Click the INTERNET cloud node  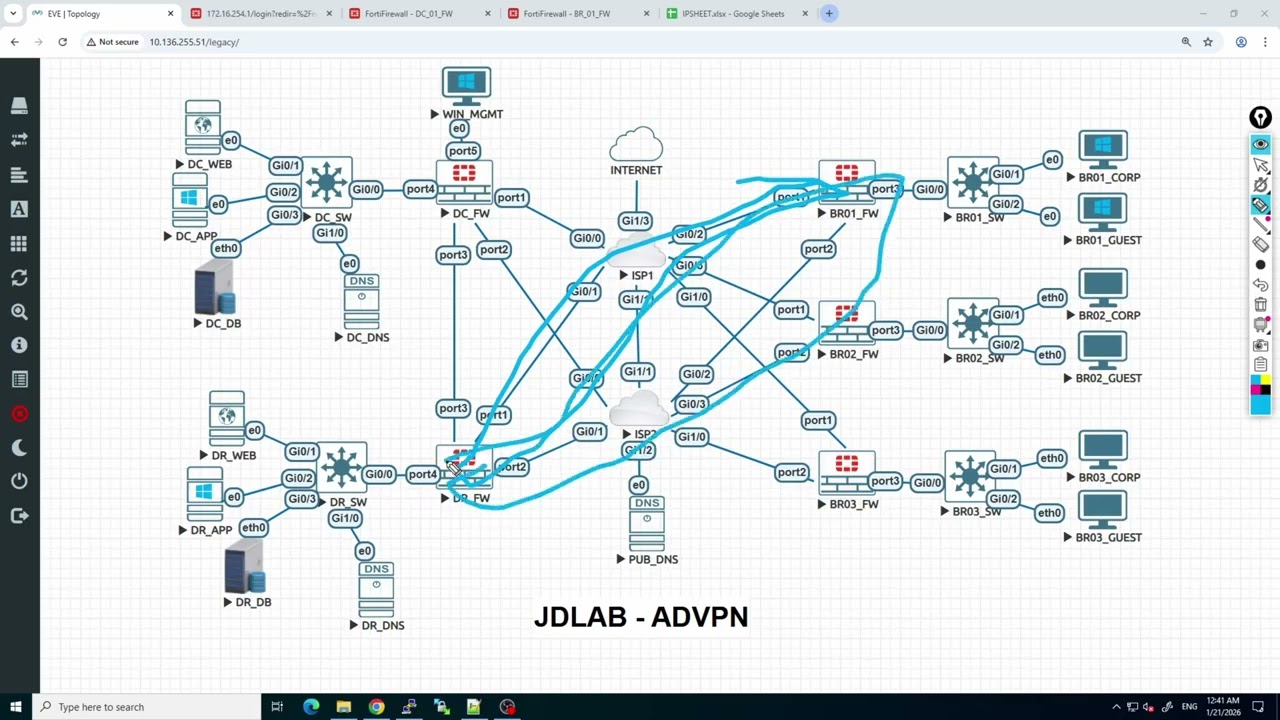click(x=636, y=145)
